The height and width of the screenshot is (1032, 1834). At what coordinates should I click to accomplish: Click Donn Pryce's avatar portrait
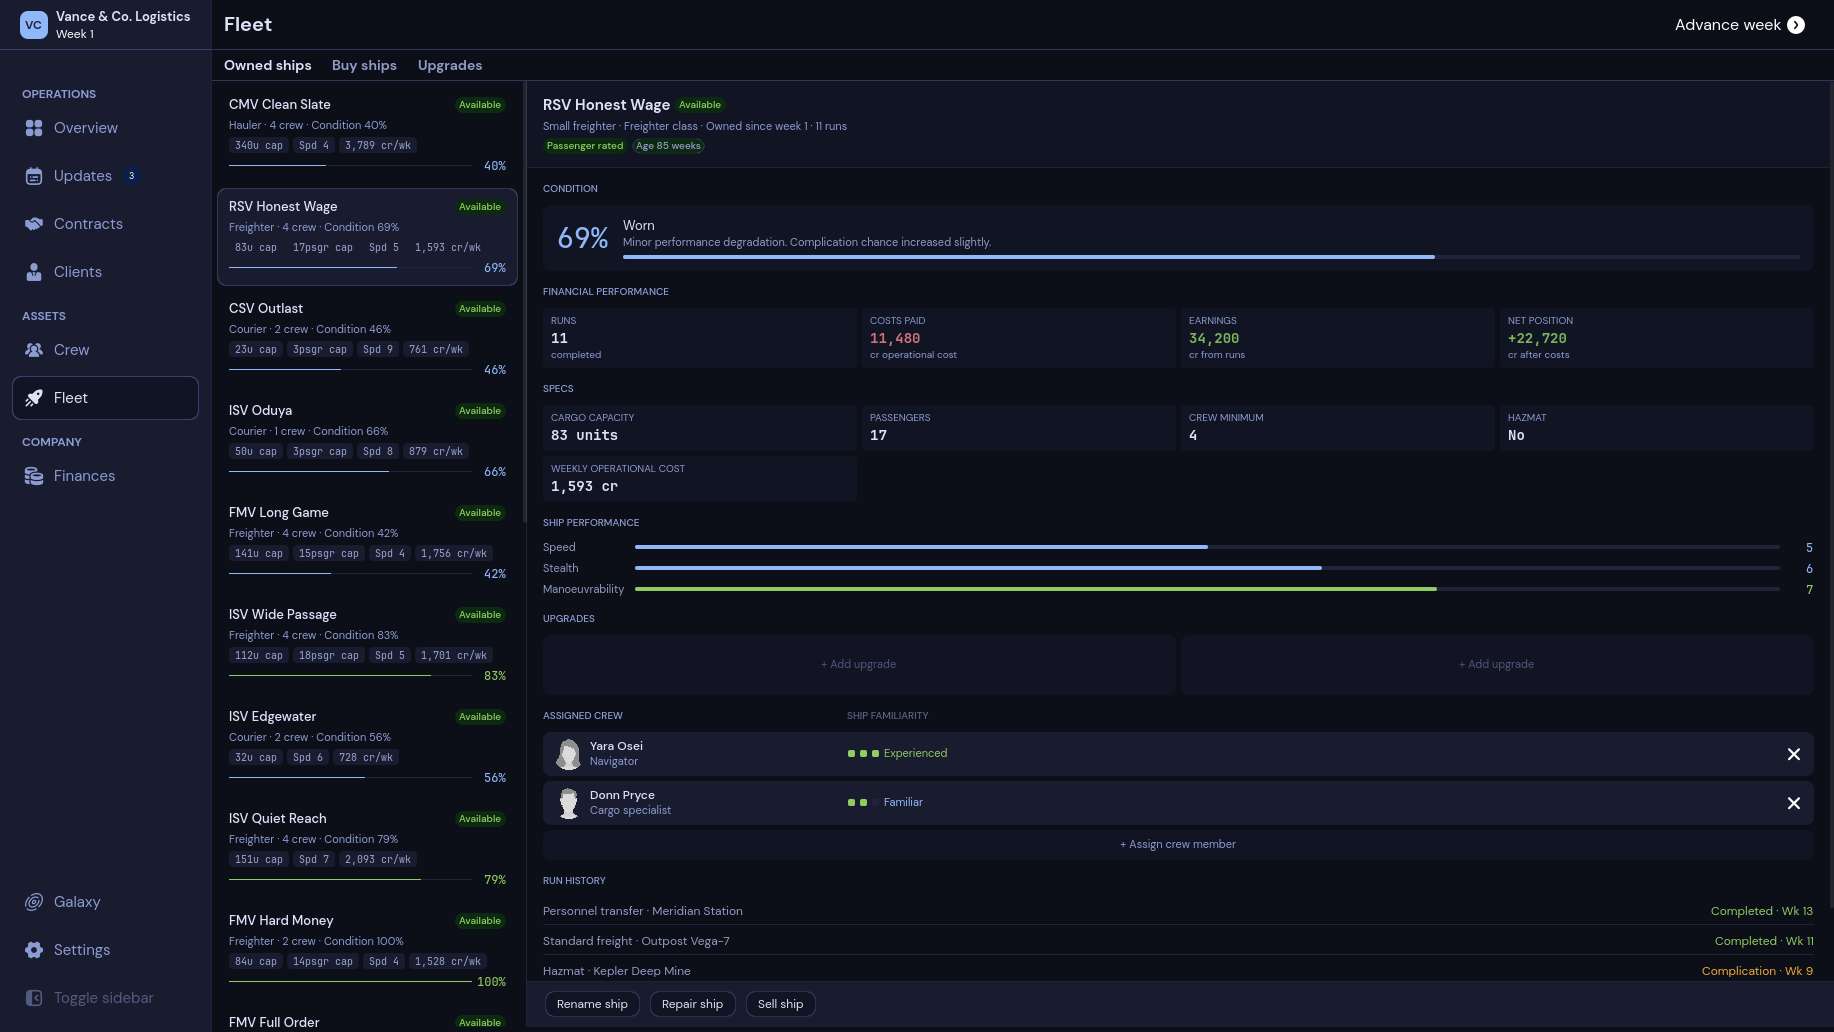(569, 803)
